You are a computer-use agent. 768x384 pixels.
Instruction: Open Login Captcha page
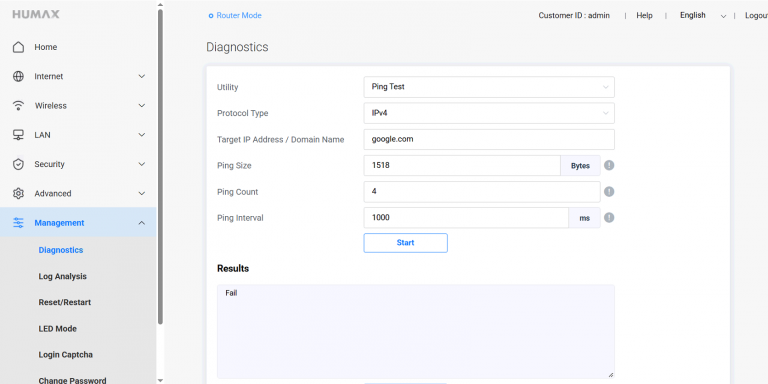(66, 355)
